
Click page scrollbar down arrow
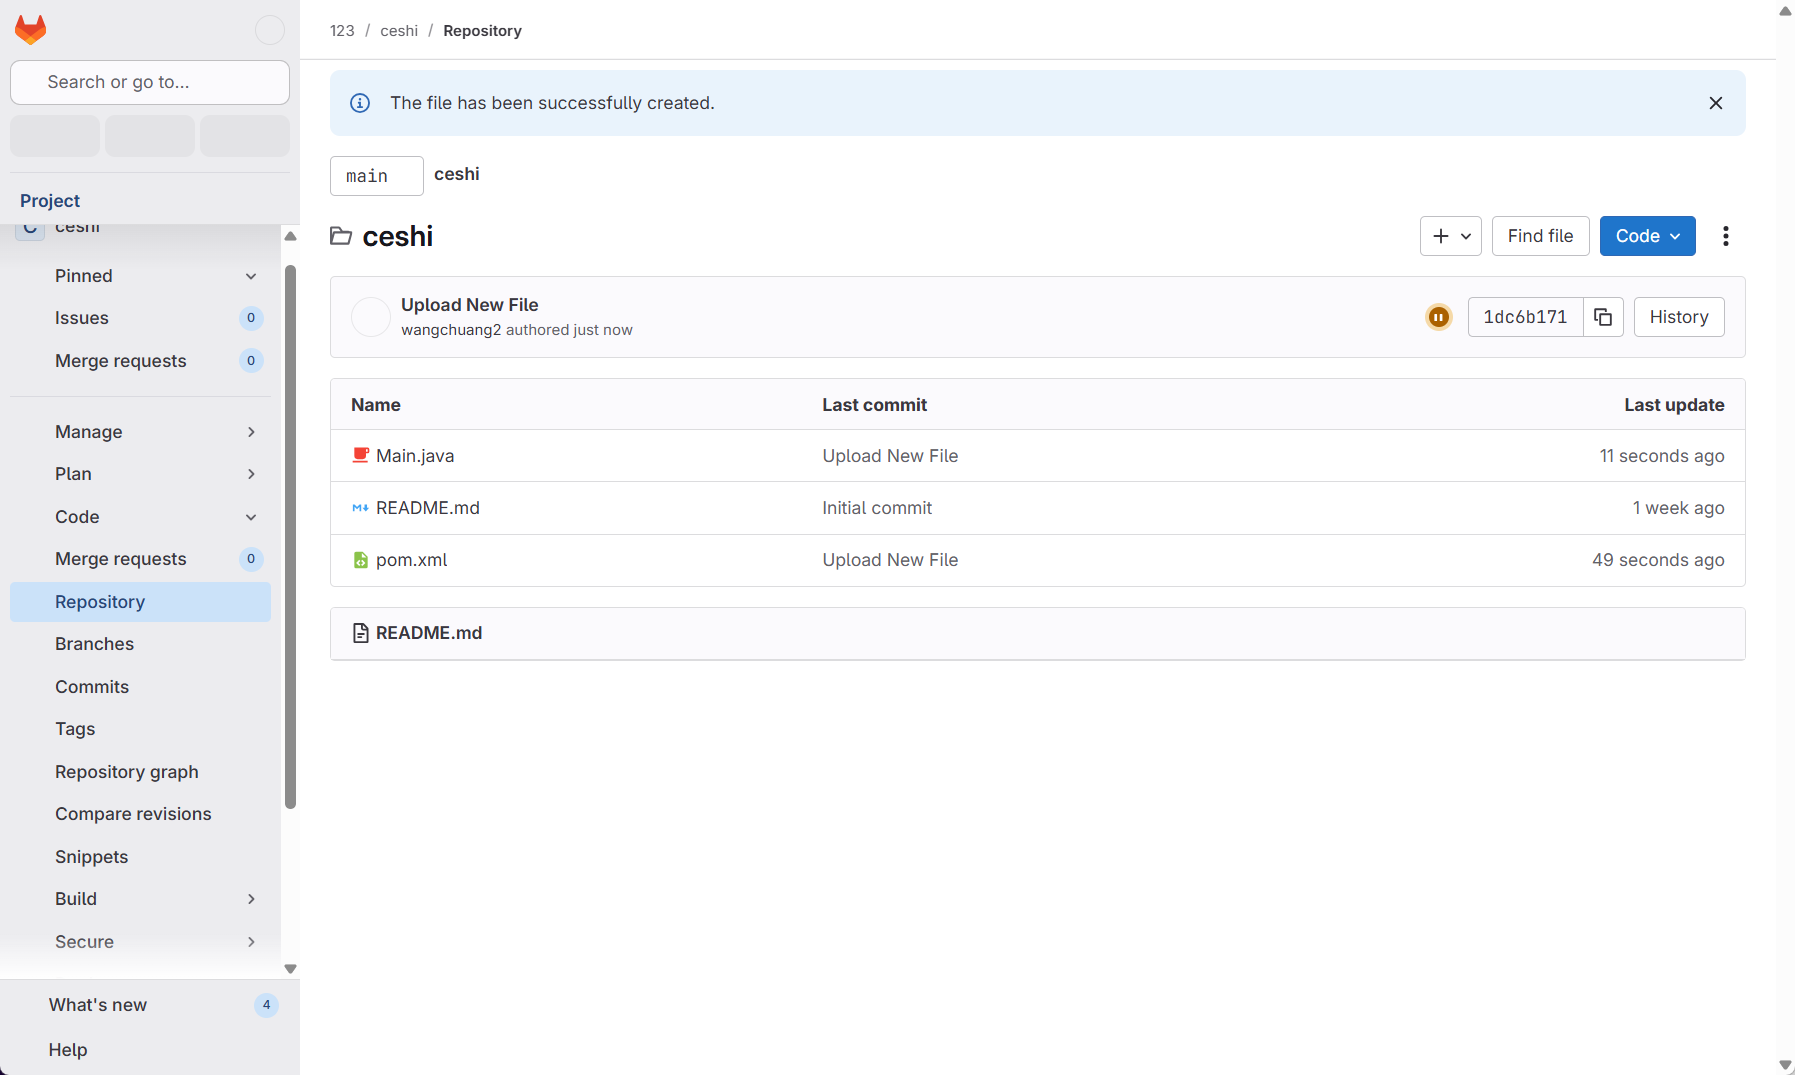point(1785,1065)
